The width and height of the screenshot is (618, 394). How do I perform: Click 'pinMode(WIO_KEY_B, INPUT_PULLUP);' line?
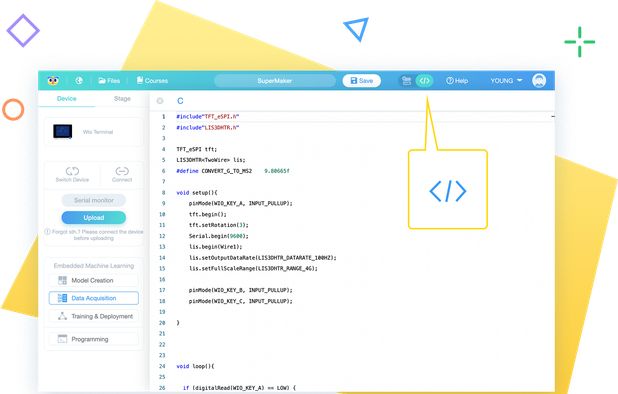coord(240,290)
